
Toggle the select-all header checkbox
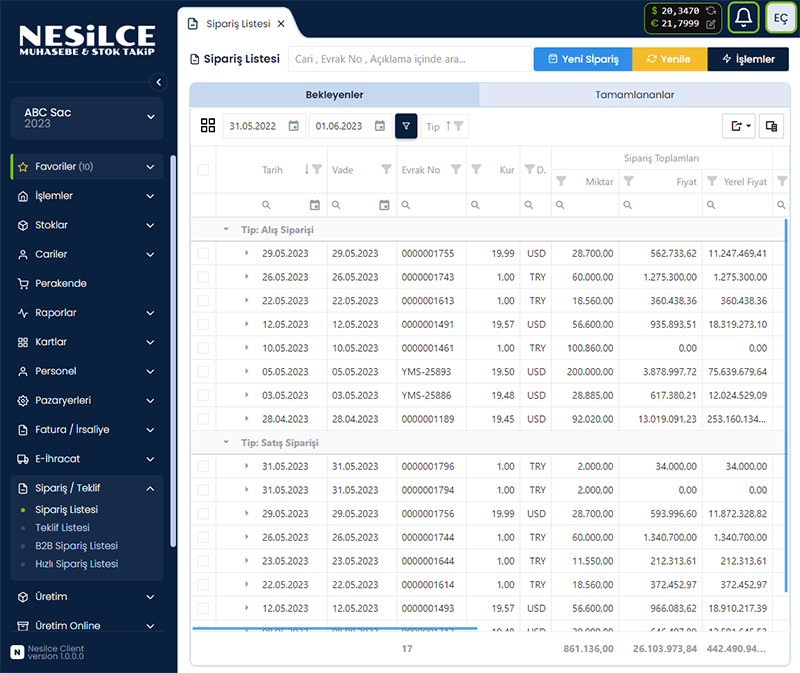click(203, 170)
